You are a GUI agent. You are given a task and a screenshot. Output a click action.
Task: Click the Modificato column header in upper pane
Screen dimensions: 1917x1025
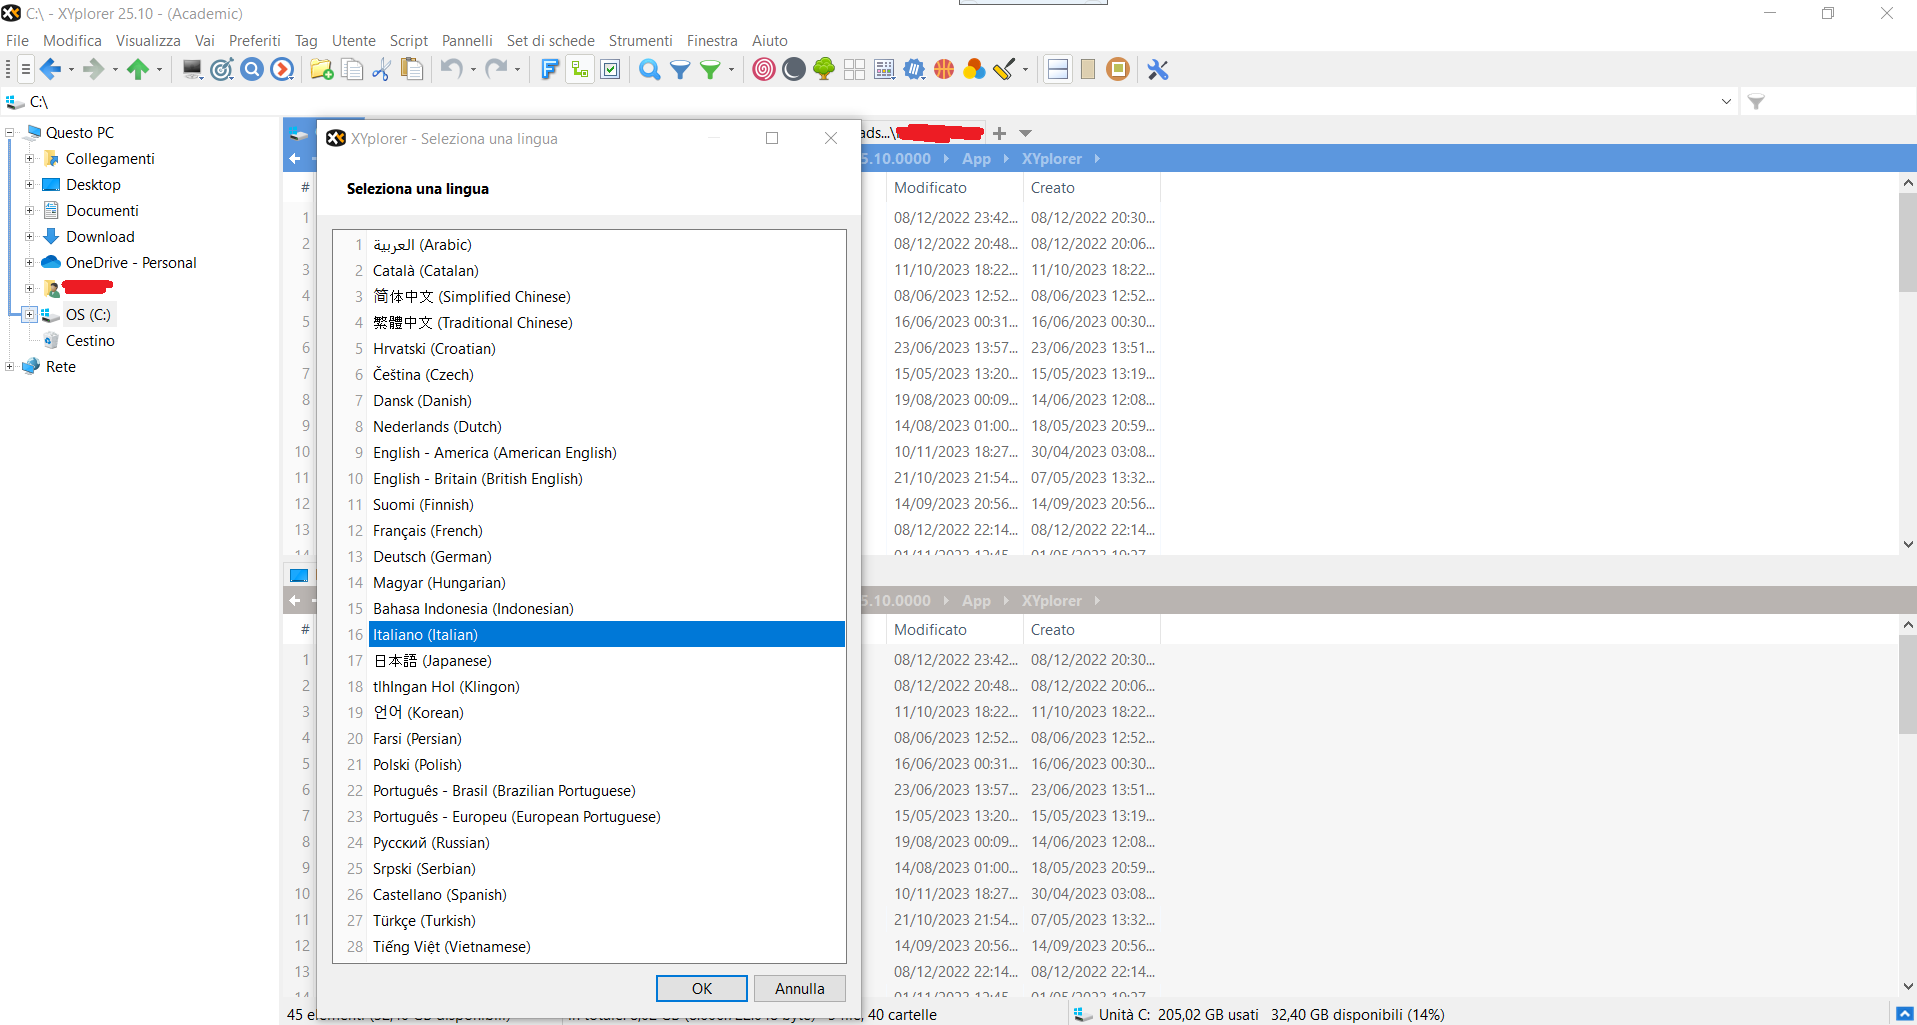tap(954, 187)
